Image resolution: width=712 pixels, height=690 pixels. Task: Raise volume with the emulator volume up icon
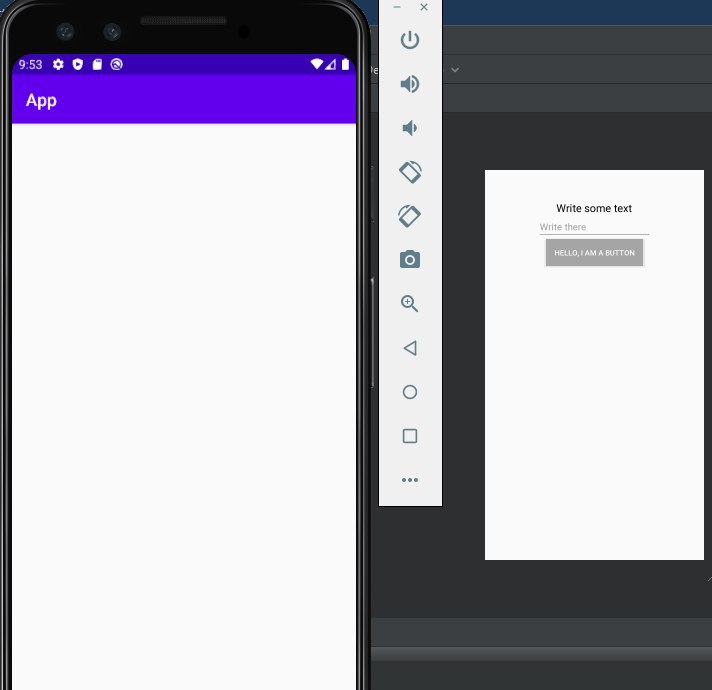[x=410, y=84]
